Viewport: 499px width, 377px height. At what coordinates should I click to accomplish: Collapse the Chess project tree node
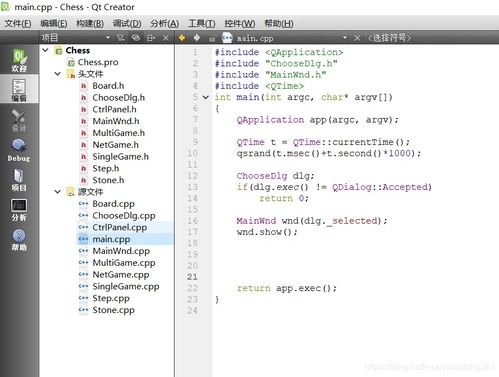(46, 50)
